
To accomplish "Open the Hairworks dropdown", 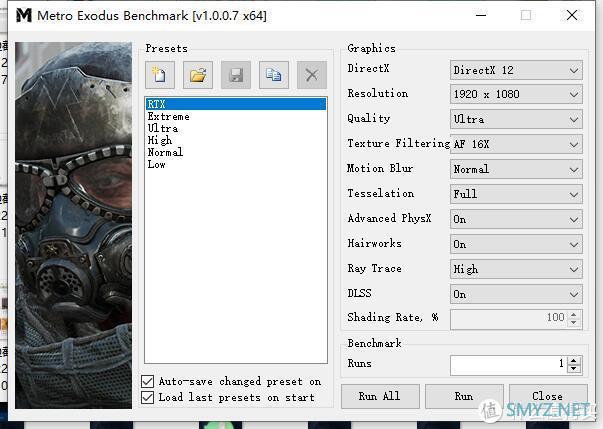I will coord(516,244).
